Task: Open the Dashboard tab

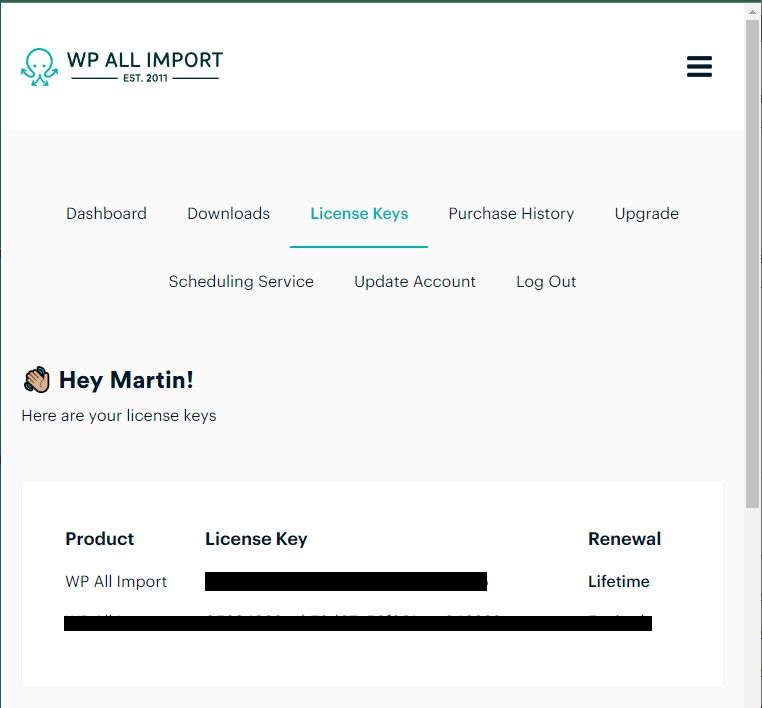Action: point(106,213)
